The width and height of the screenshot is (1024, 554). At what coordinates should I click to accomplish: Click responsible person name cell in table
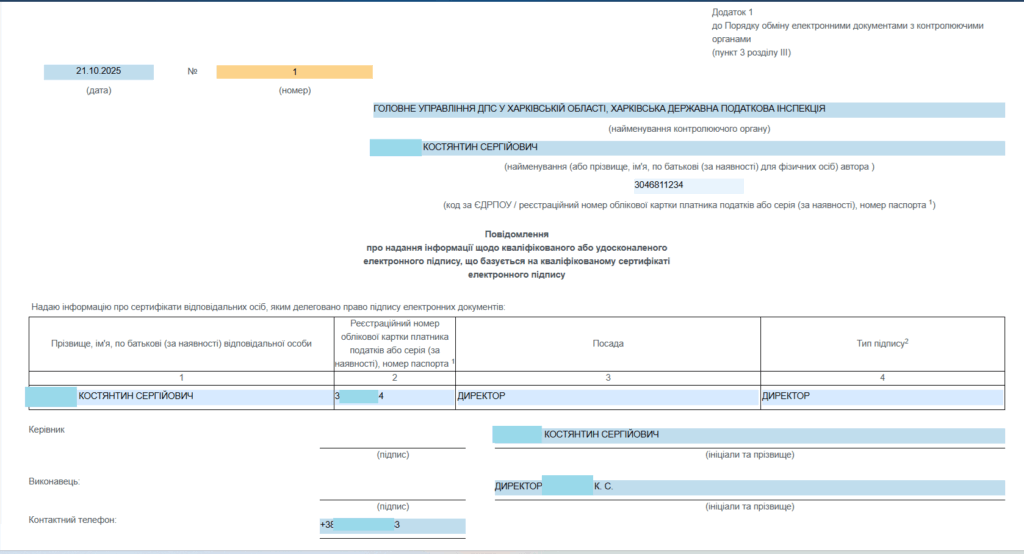pyautogui.click(x=180, y=397)
